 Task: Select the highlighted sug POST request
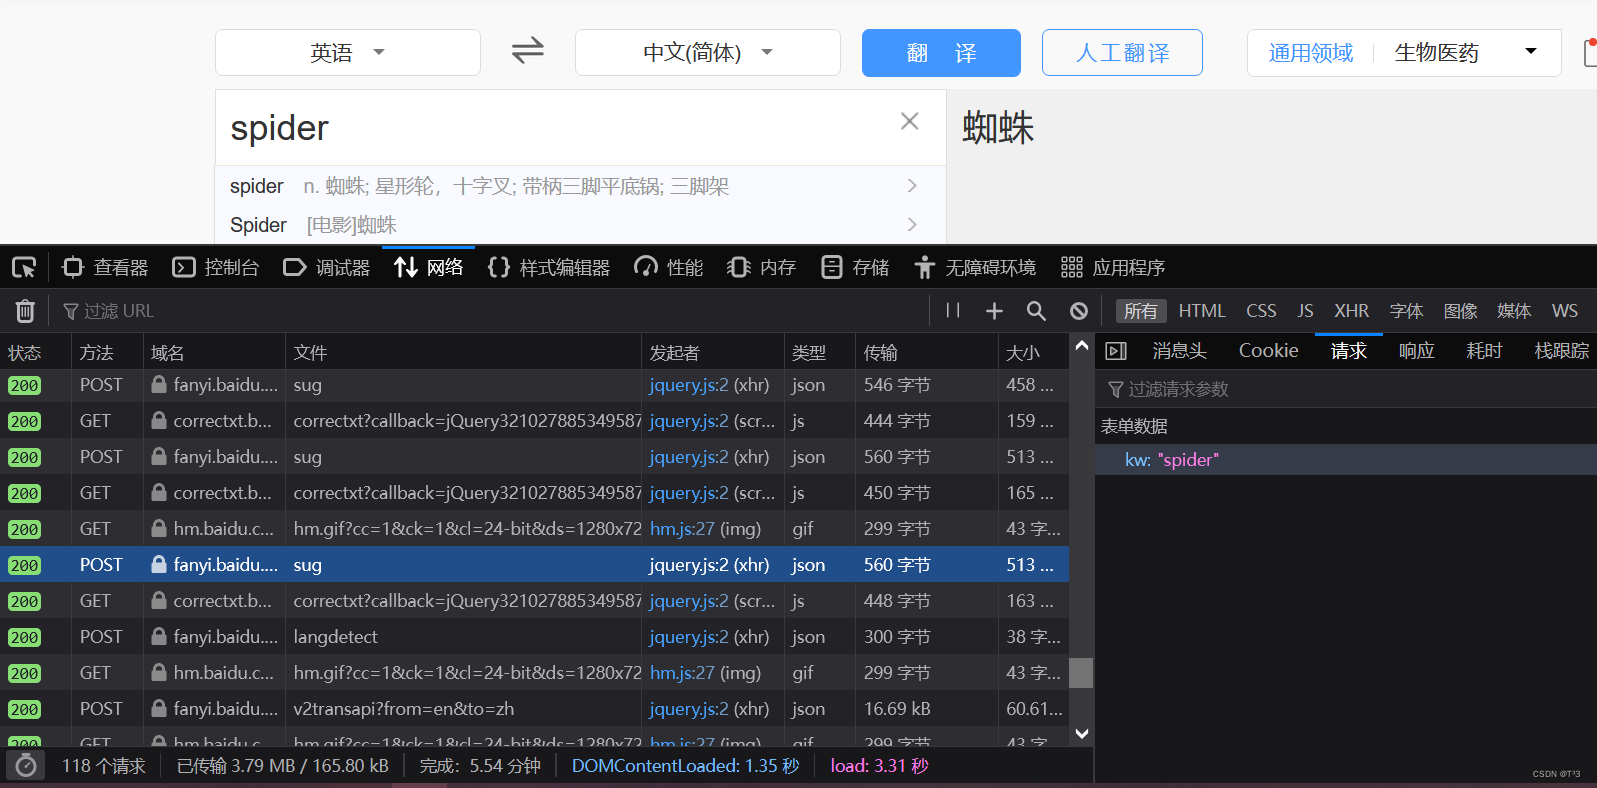click(534, 565)
